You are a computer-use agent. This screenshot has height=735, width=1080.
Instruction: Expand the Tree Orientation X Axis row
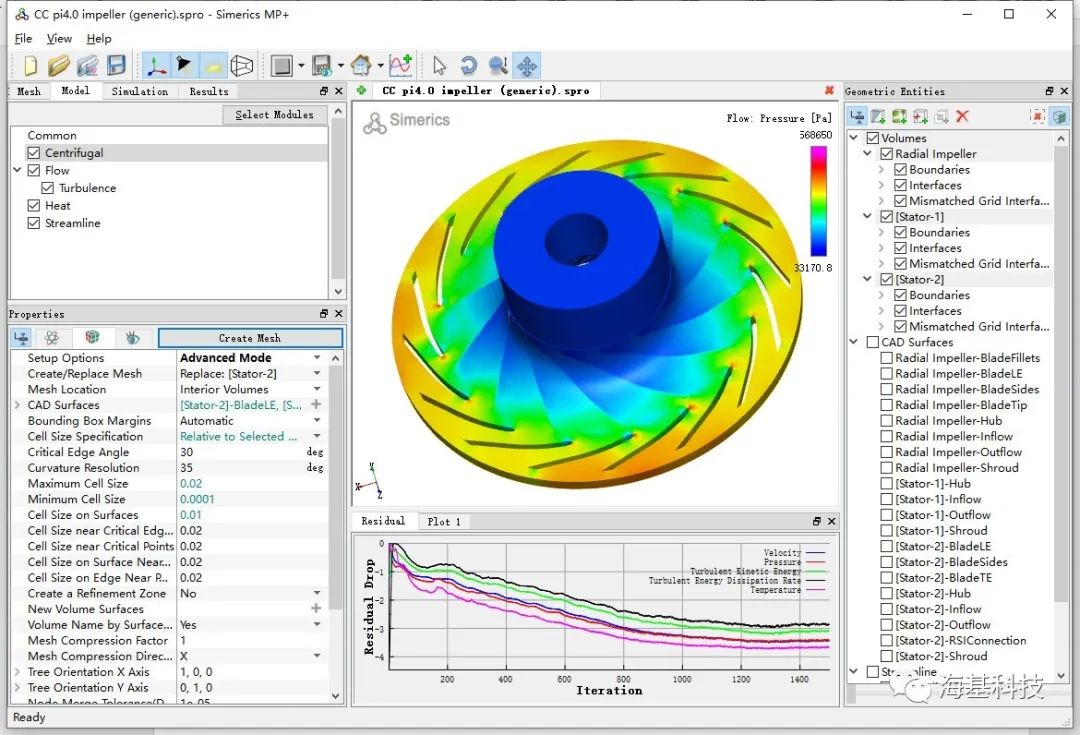tap(18, 672)
